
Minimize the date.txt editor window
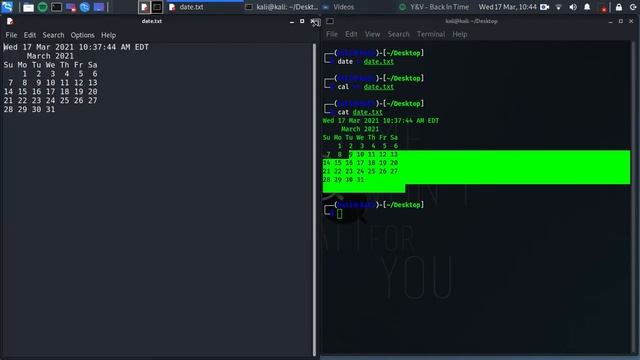click(292, 21)
